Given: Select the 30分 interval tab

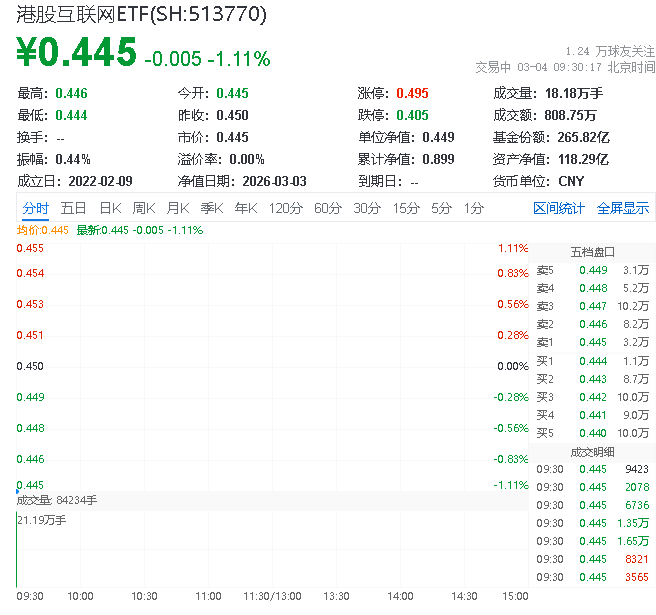Looking at the screenshot, I should click(x=367, y=208).
